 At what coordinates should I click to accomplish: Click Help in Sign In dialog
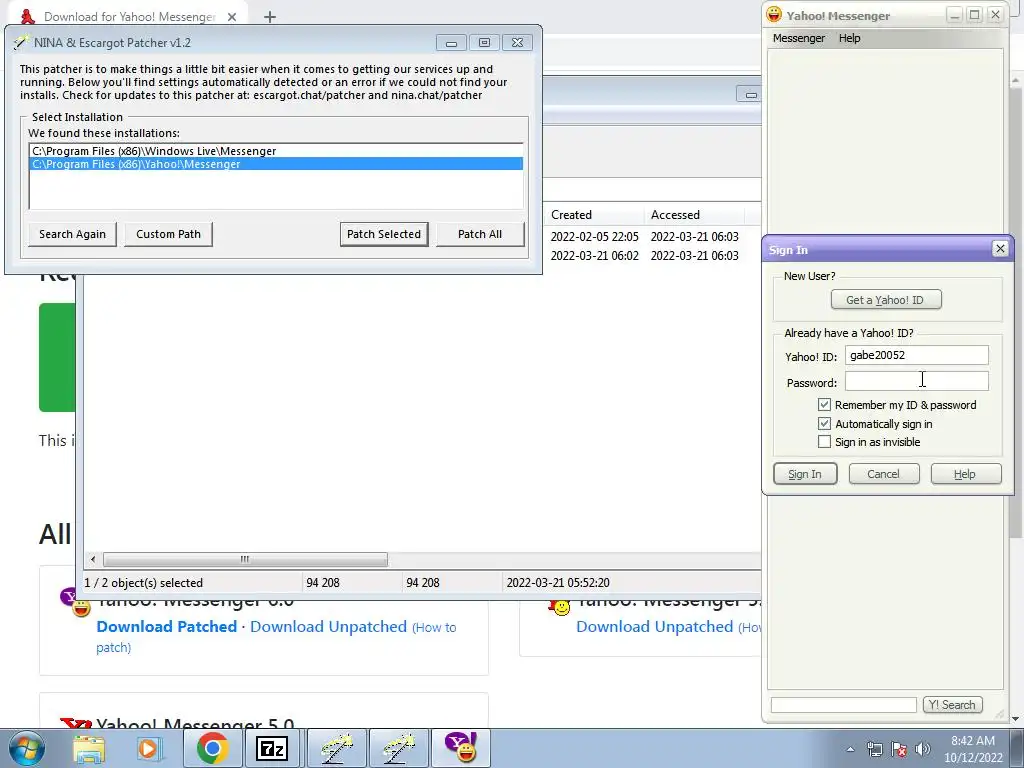(x=965, y=474)
